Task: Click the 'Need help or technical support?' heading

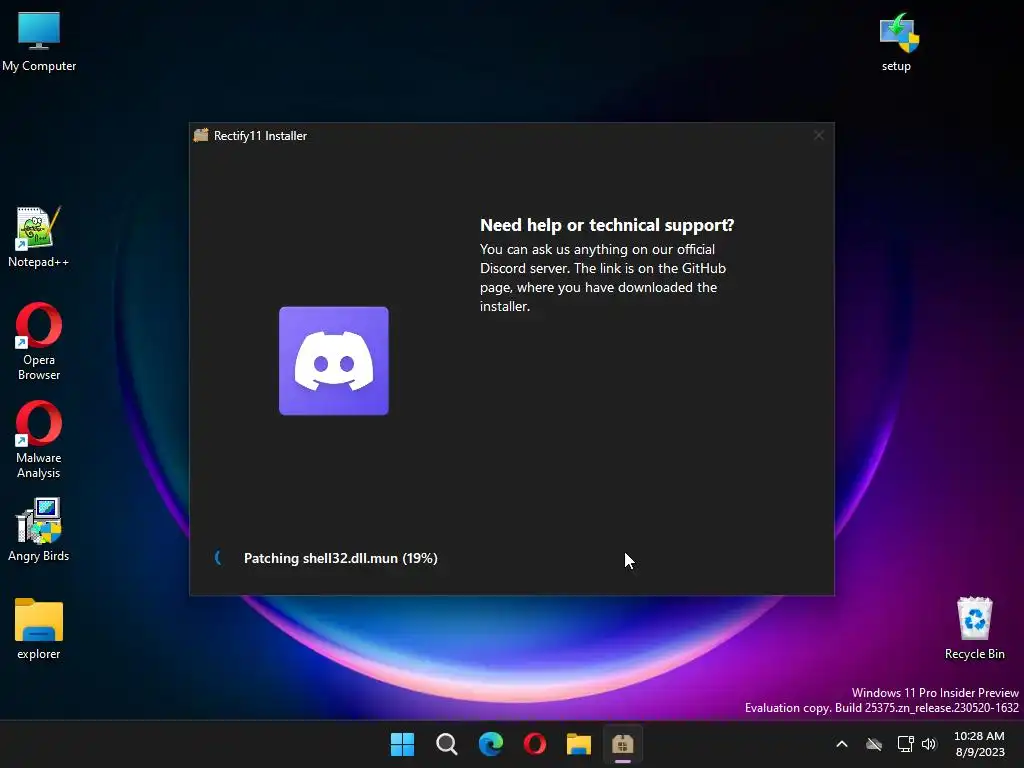Action: (x=607, y=225)
